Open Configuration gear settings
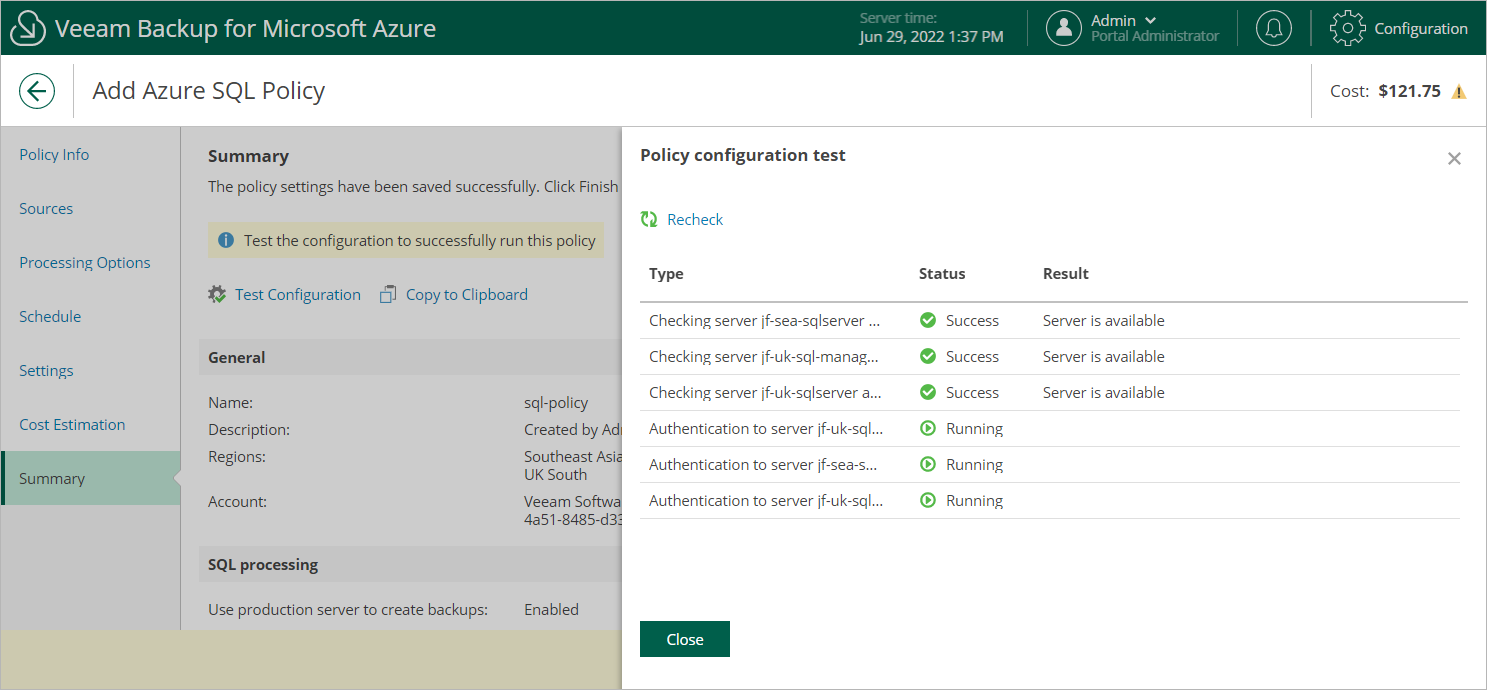The width and height of the screenshot is (1487, 690). tap(1348, 28)
